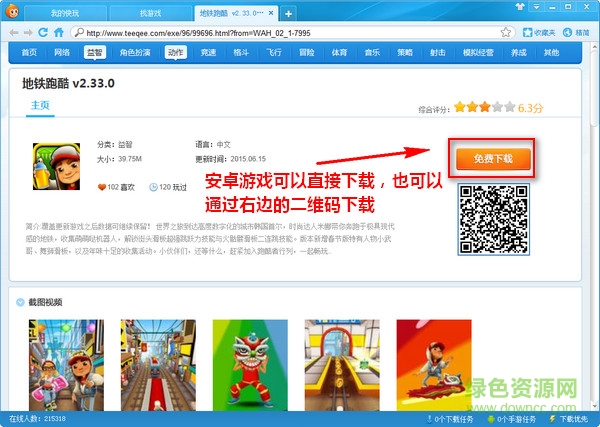Open the 收藏夹 favorites button
The image size is (600, 427).
pos(539,33)
